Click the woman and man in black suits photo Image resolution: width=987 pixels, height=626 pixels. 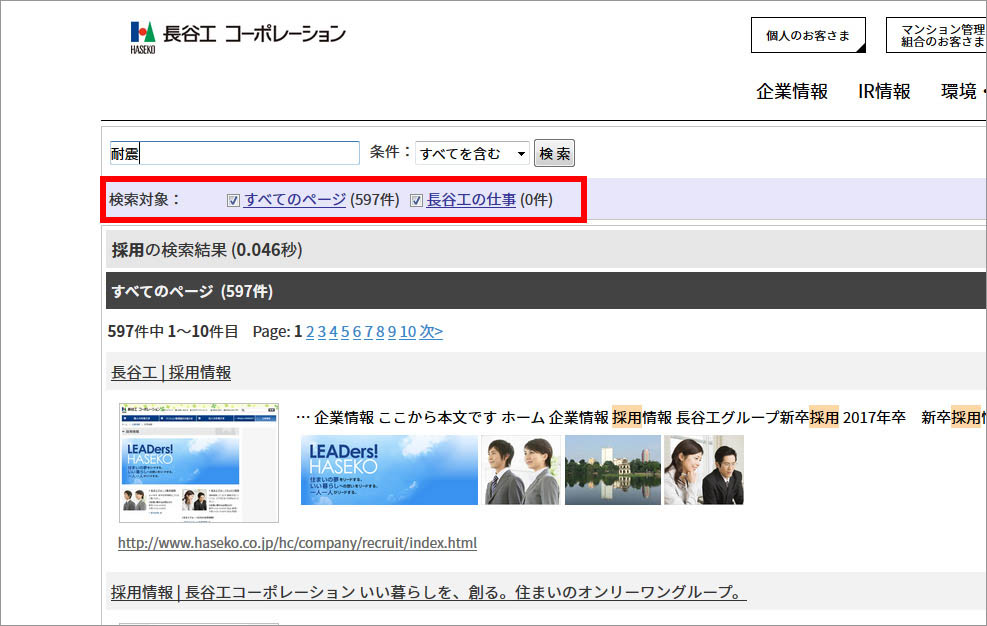click(x=704, y=470)
